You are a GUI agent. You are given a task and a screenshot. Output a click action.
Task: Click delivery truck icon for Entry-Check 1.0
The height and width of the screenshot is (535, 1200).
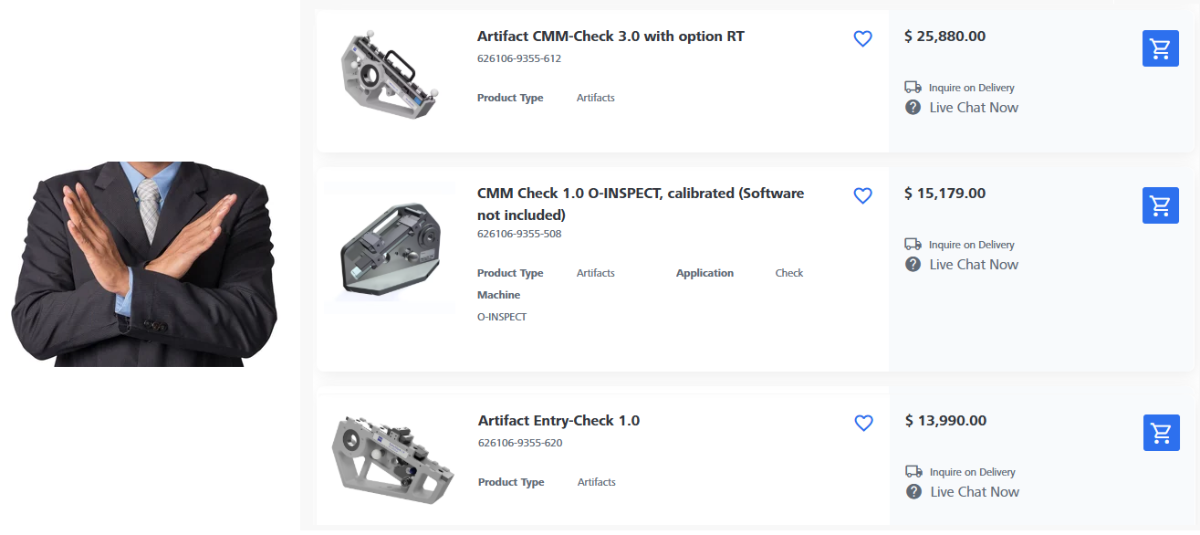pos(914,471)
